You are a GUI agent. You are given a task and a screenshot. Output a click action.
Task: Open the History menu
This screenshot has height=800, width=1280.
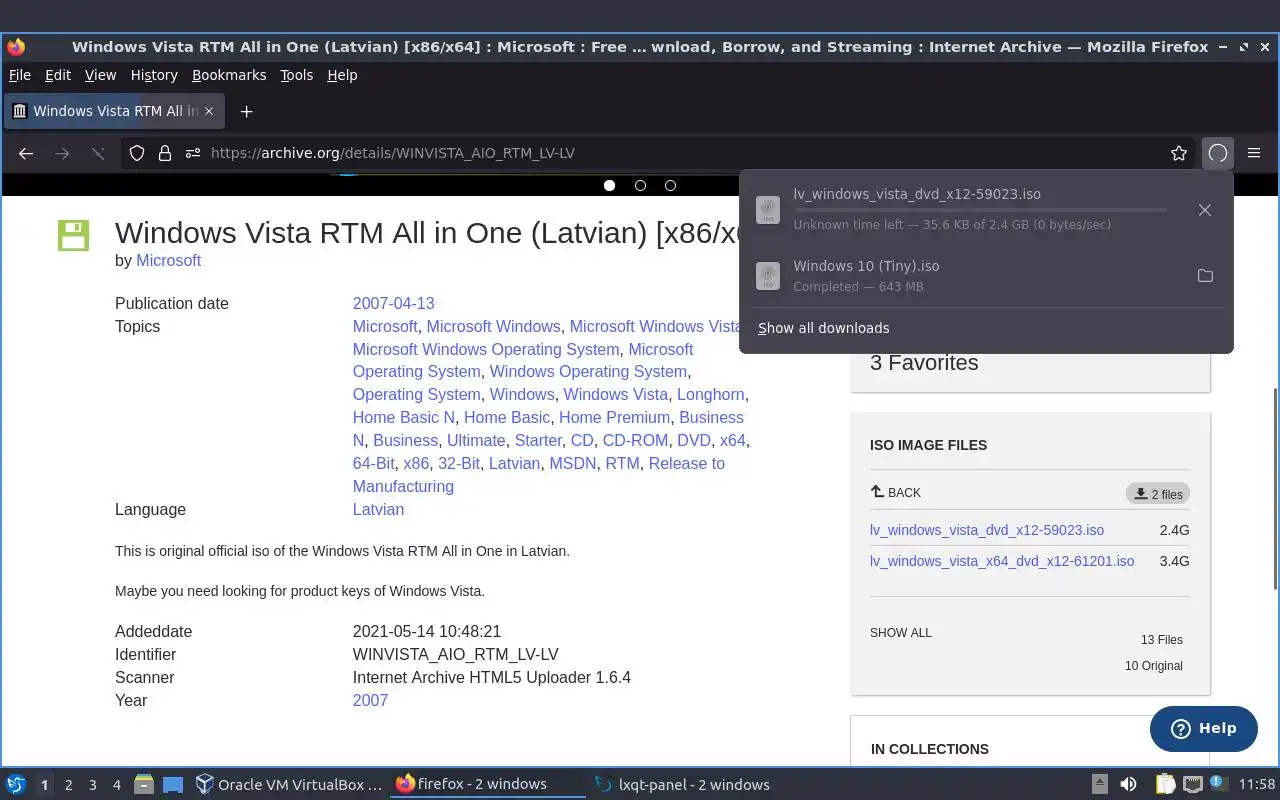pos(154,75)
